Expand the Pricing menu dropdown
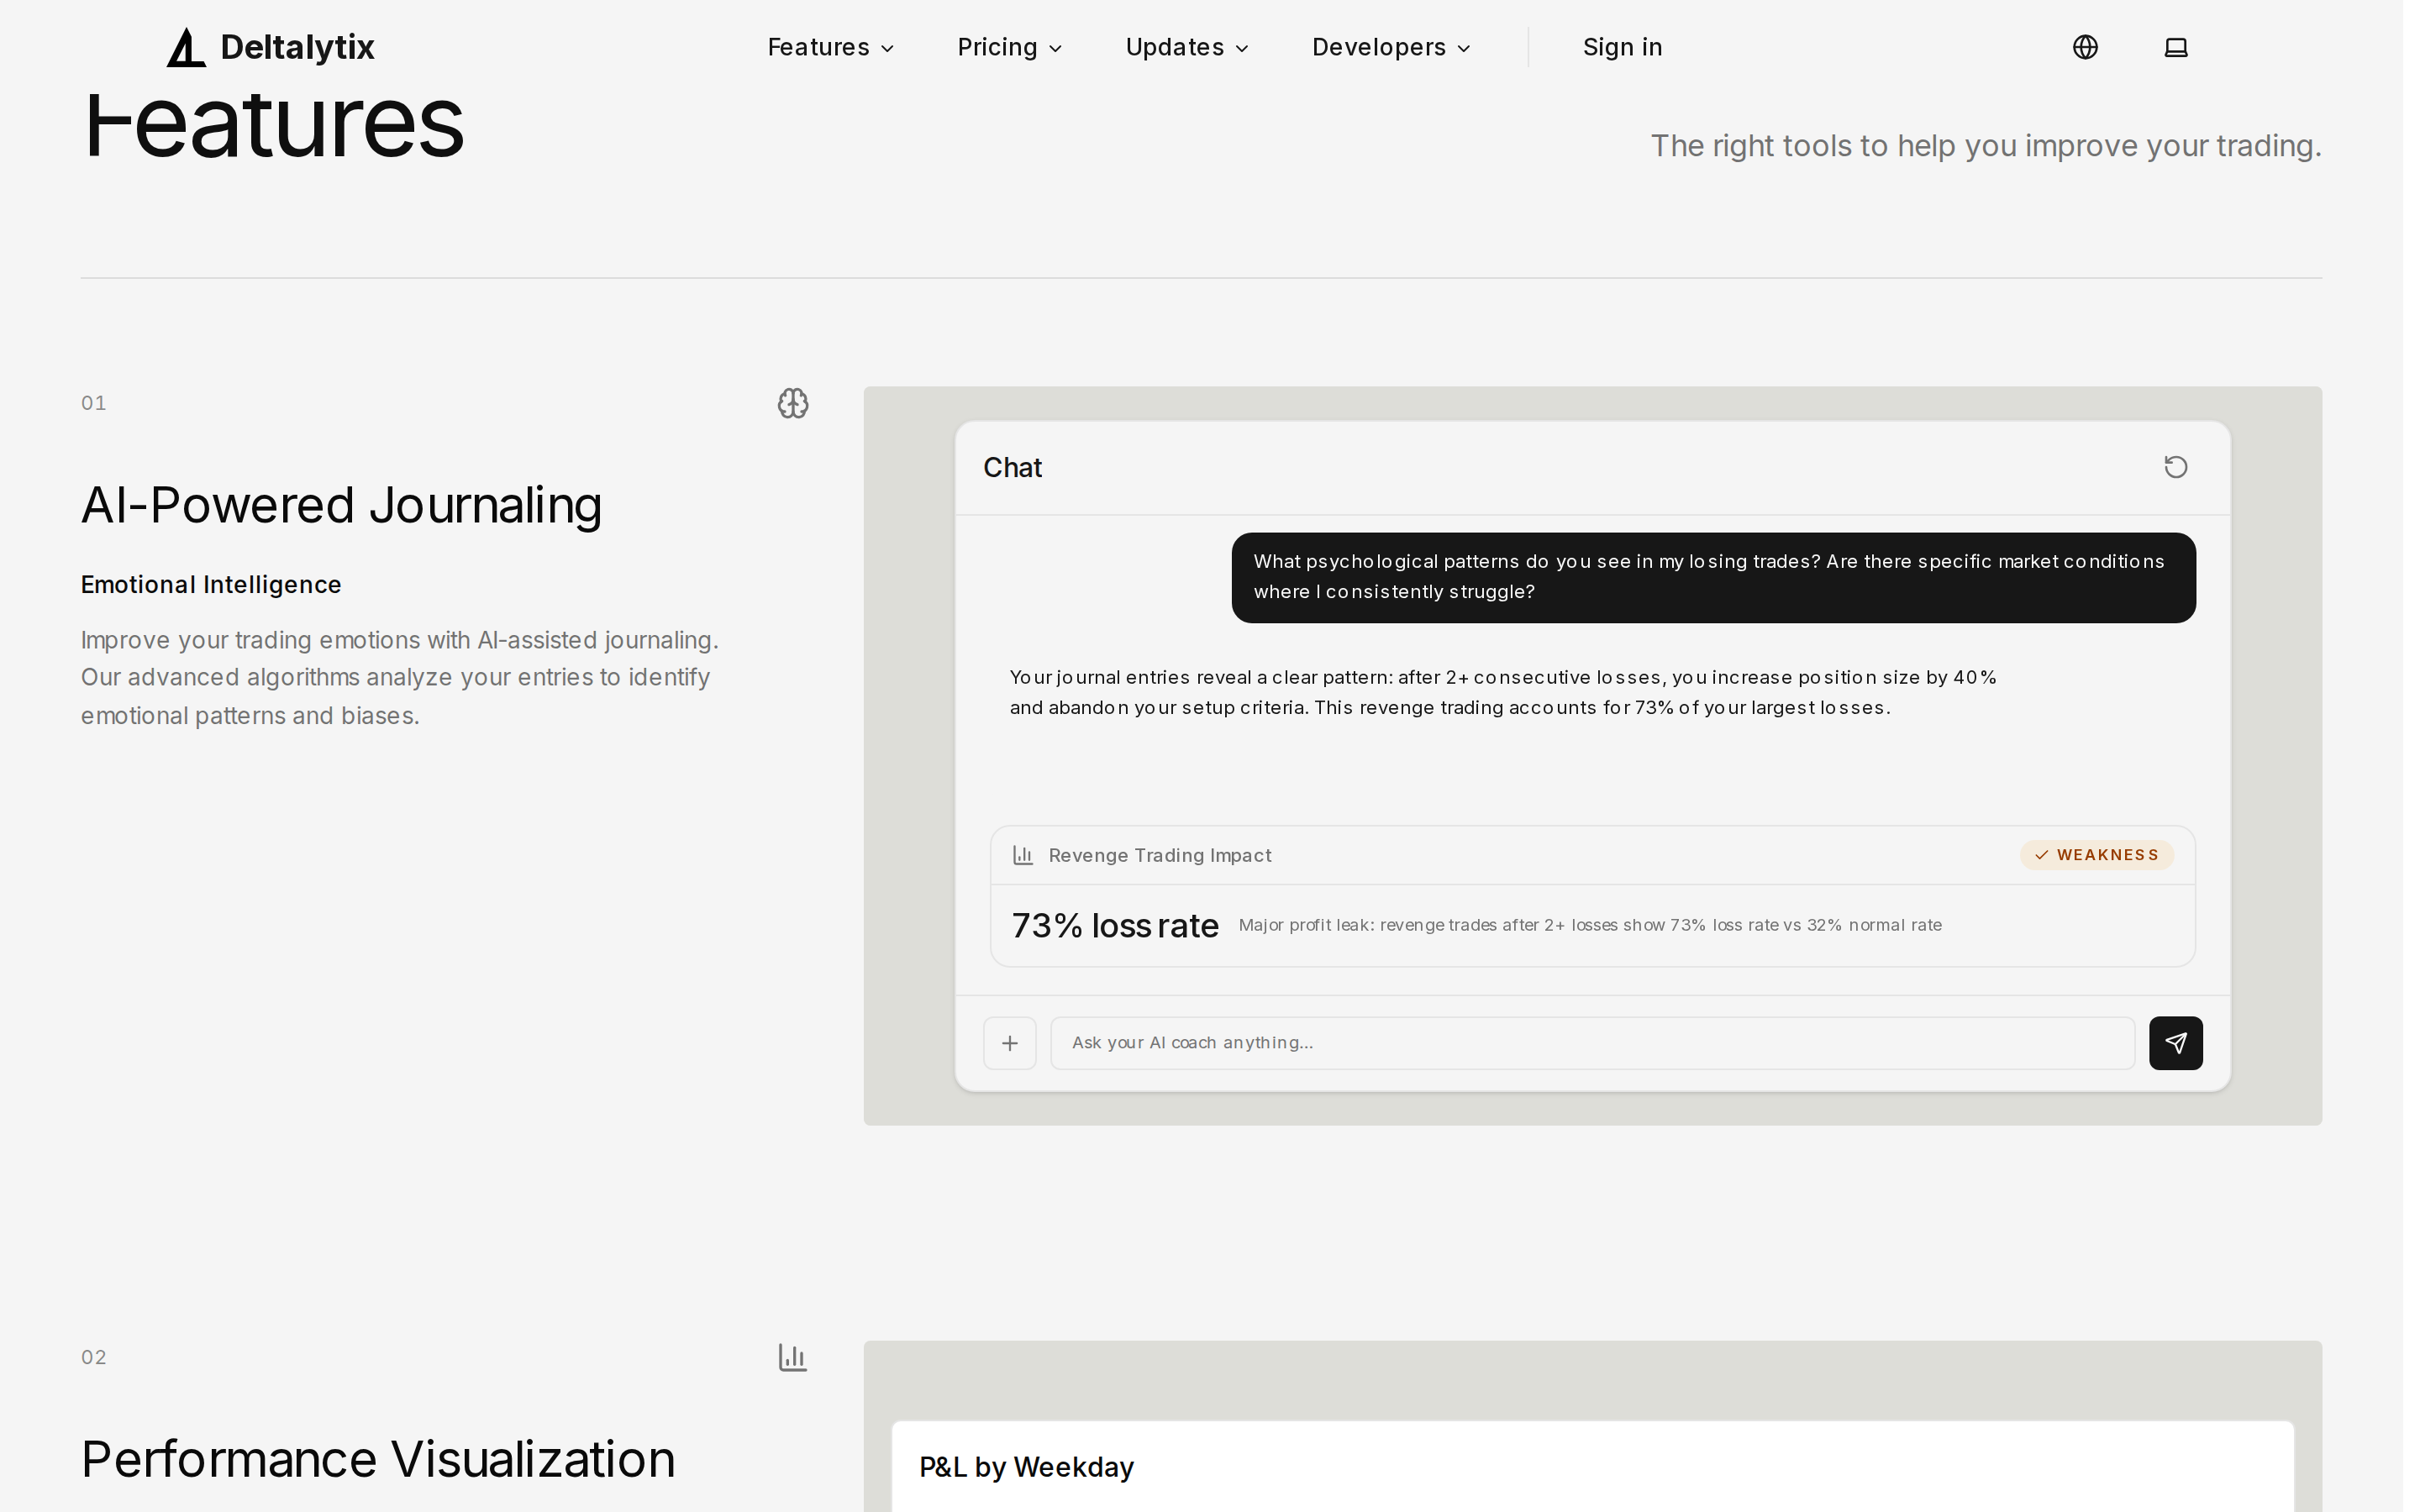This screenshot has width=2420, height=1512. (x=1009, y=47)
